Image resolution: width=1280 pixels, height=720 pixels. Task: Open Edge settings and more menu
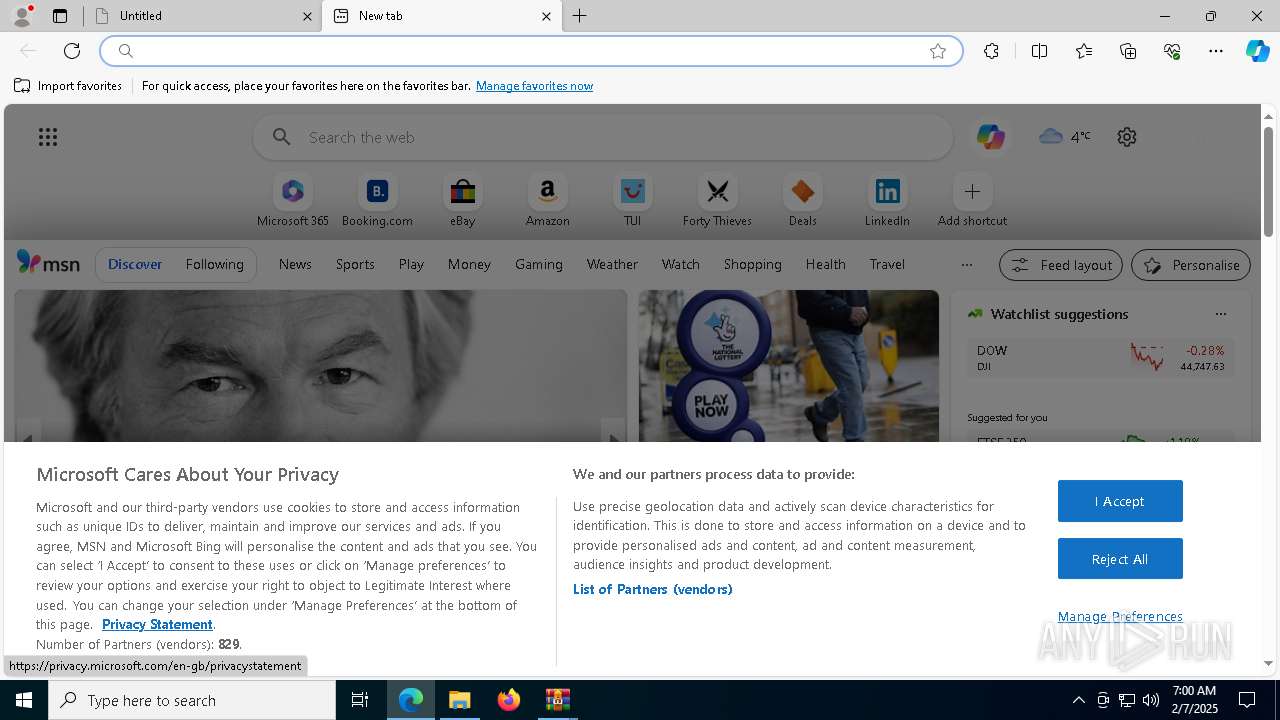click(1216, 51)
